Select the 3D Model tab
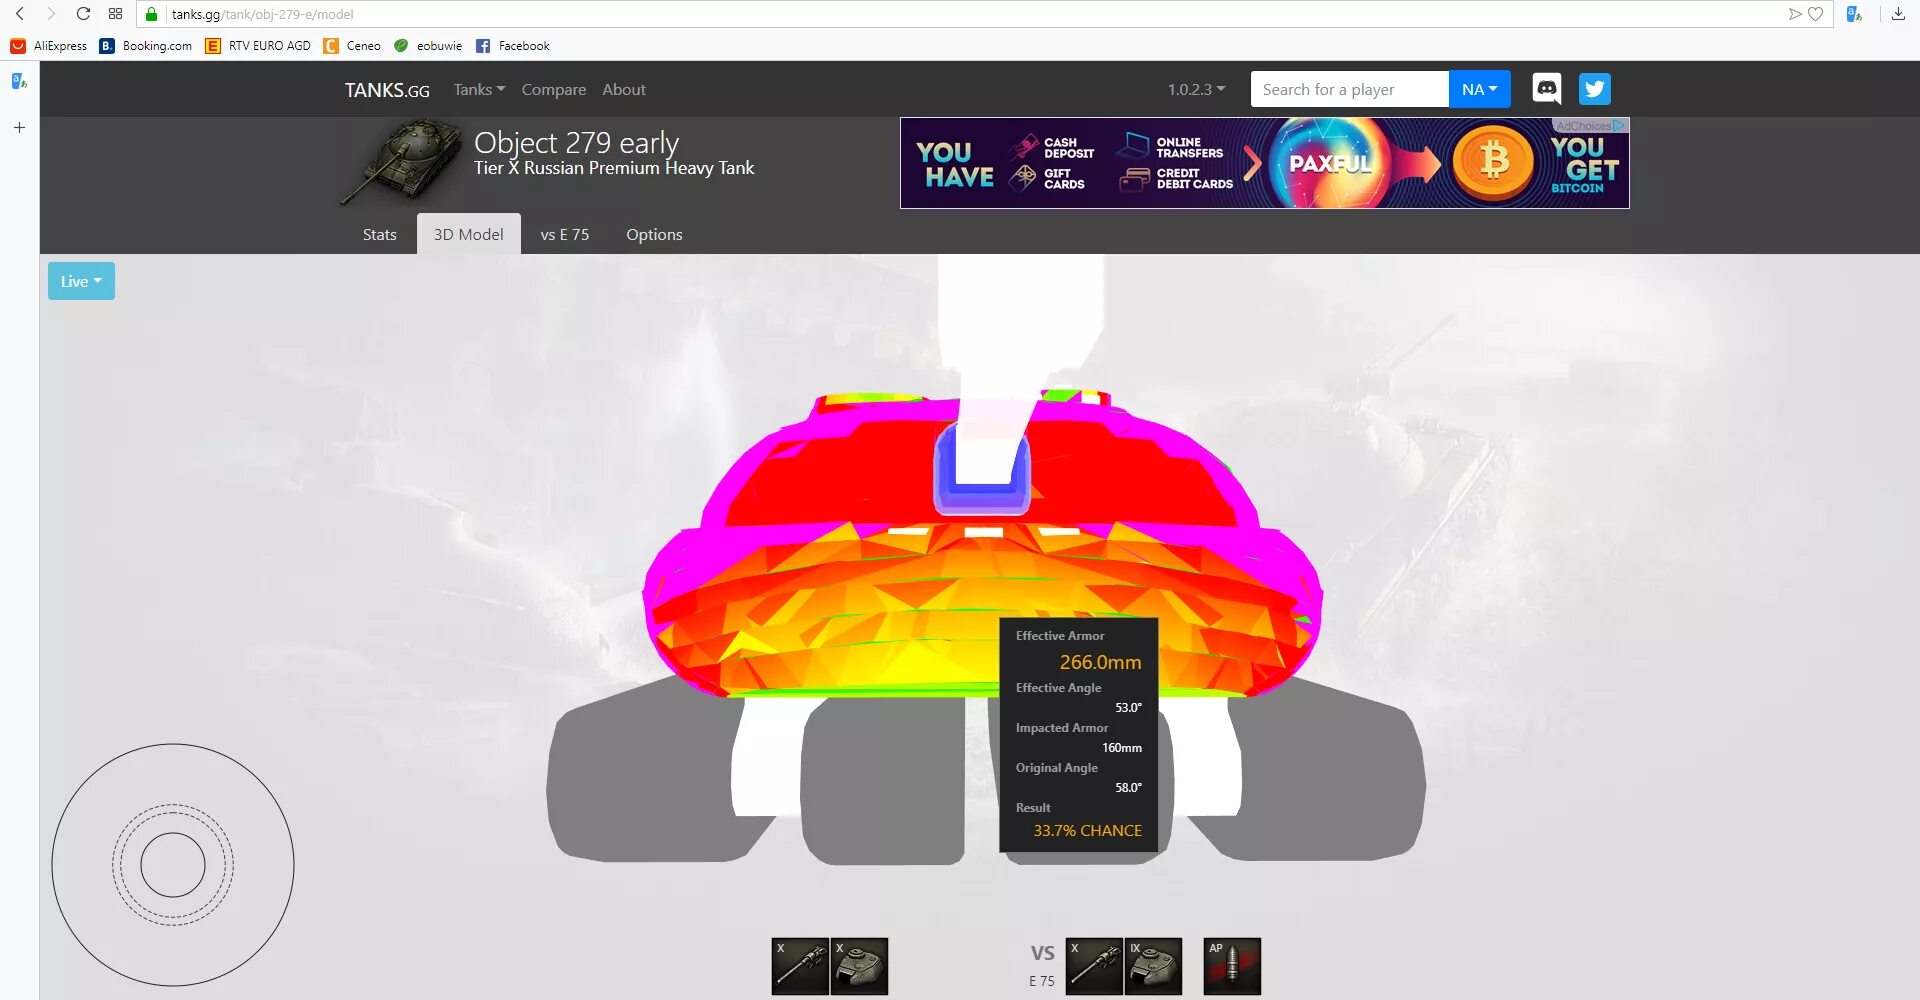 click(468, 234)
